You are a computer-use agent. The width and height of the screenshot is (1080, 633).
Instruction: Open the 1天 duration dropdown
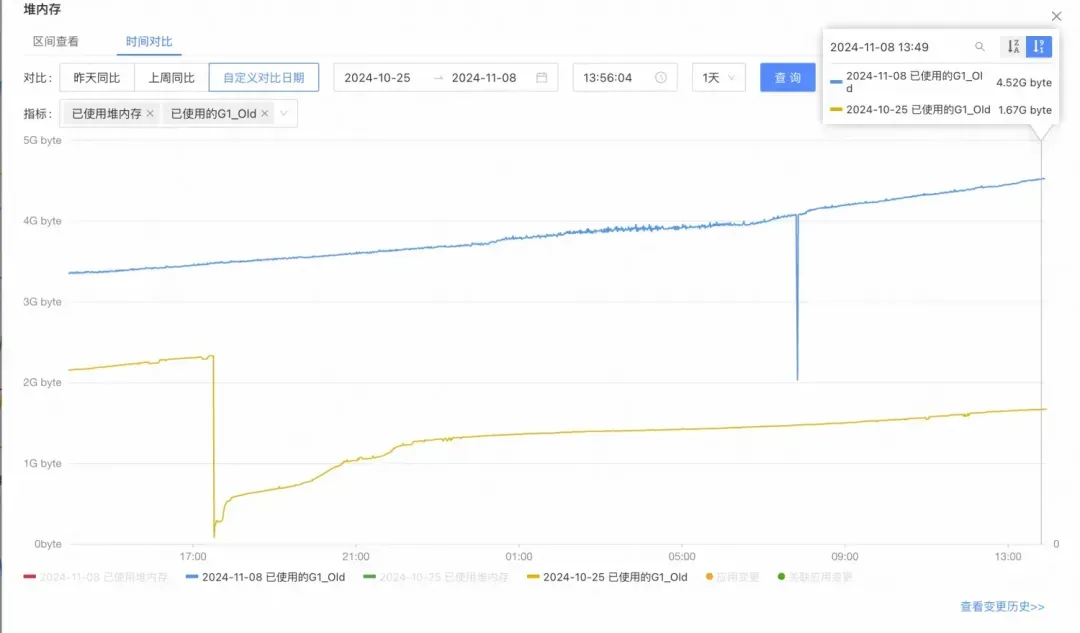click(x=719, y=78)
